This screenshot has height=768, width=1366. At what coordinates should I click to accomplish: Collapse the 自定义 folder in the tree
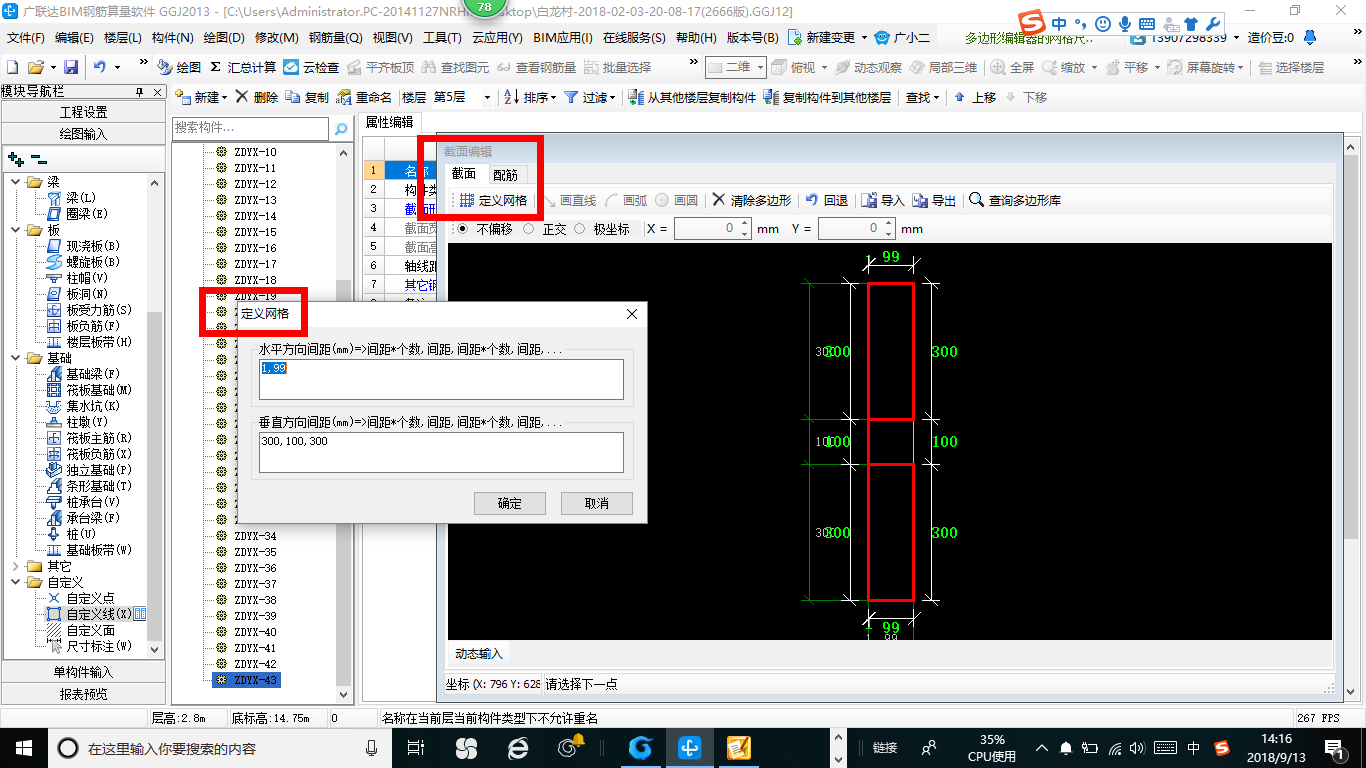15,582
